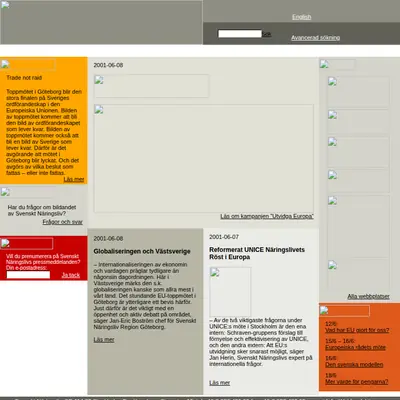Click the large campaign image above the Utvidga Europa link
Viewport: 400px width, 400px height.
204,158
